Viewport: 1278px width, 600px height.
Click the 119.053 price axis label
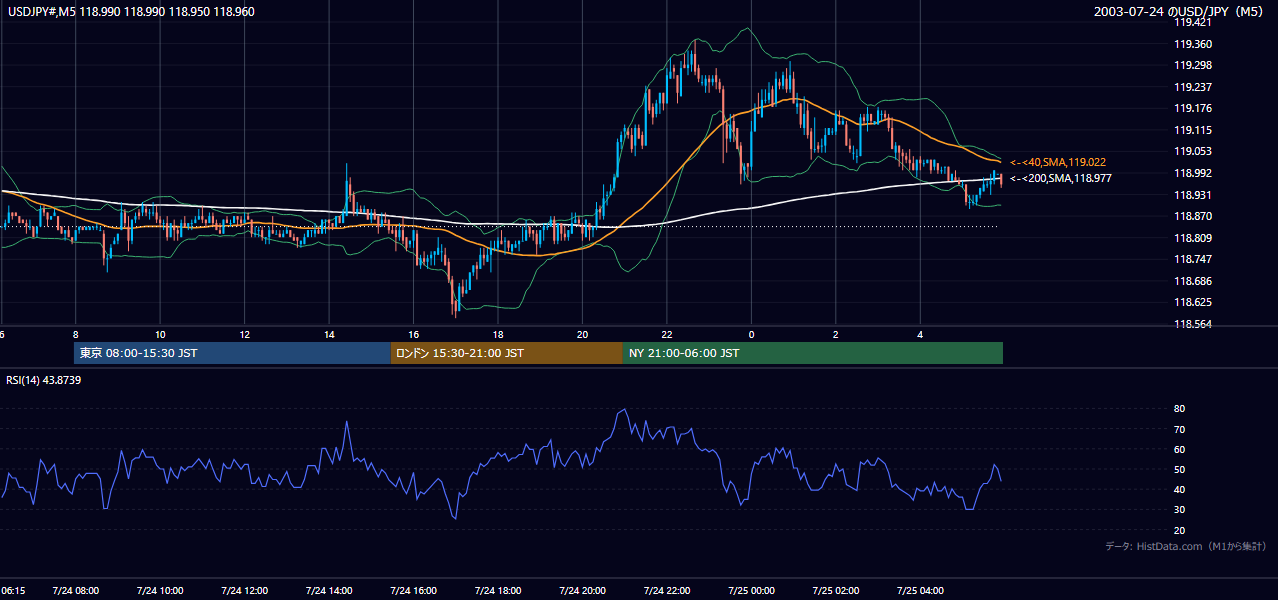(x=1193, y=151)
